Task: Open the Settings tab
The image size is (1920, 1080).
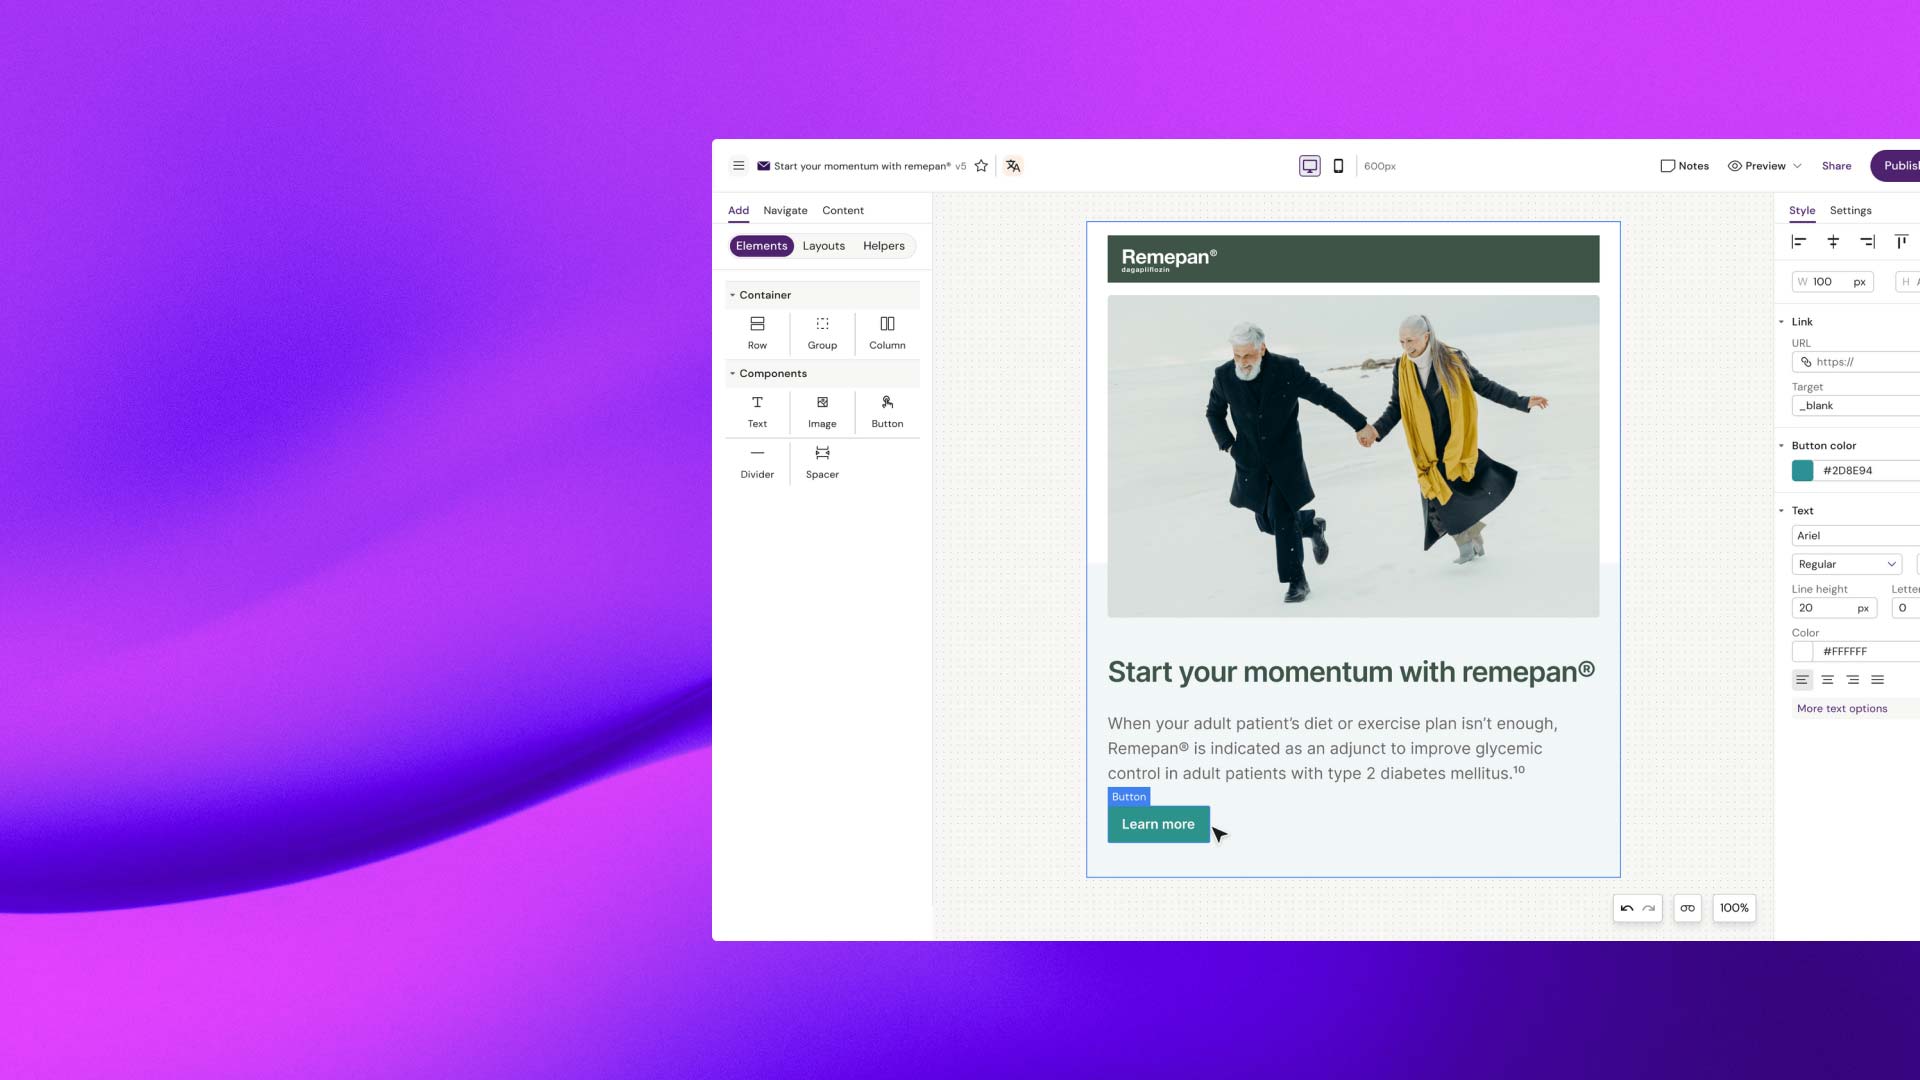Action: coord(1850,210)
